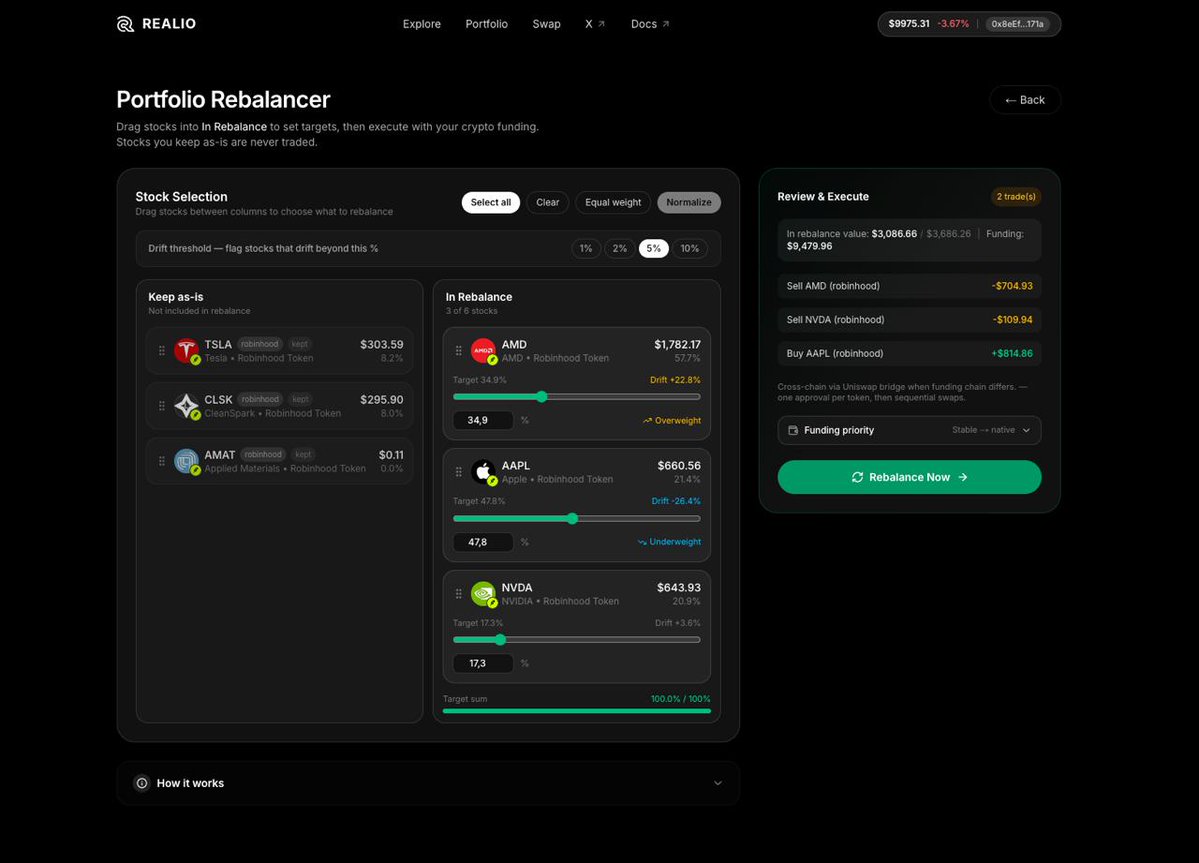The height and width of the screenshot is (863, 1199).
Task: Click the CLSK CleanSpark logo icon
Action: click(x=186, y=405)
